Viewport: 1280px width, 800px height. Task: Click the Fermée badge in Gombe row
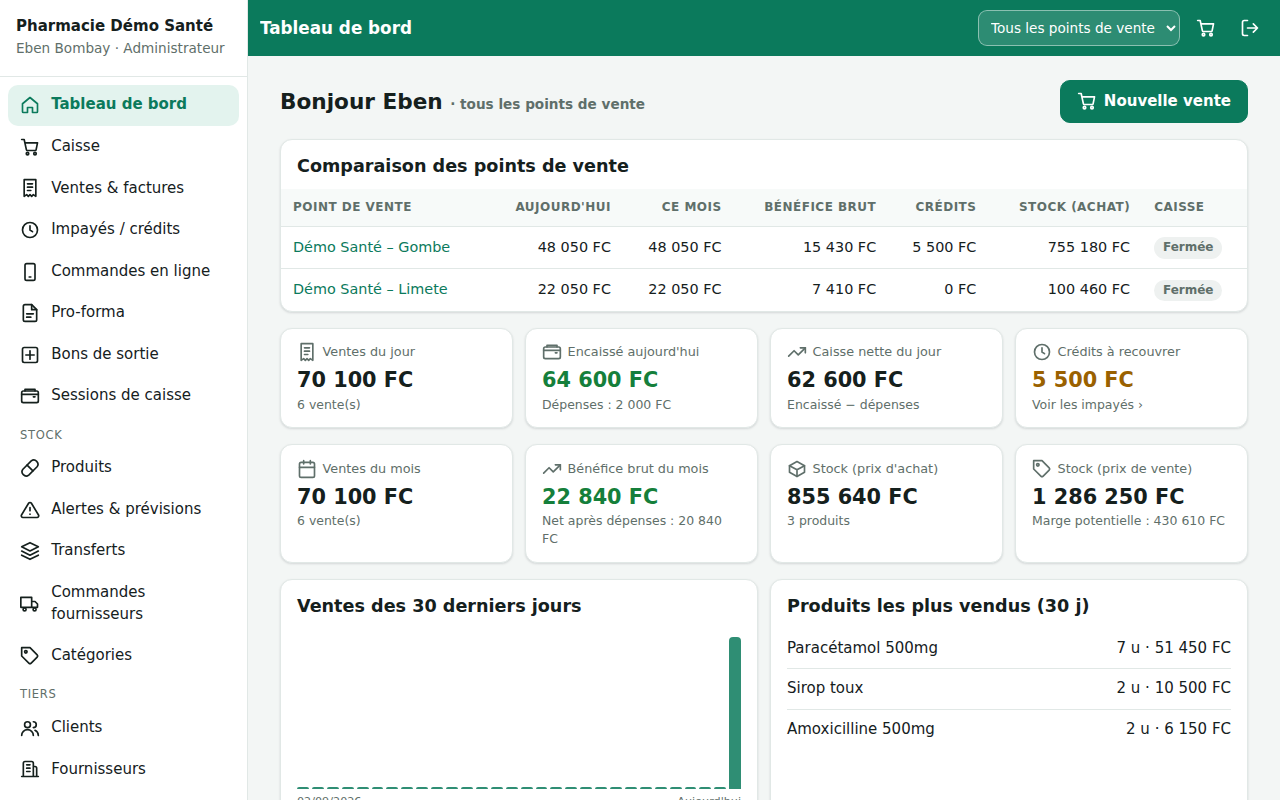pyautogui.click(x=1188, y=247)
